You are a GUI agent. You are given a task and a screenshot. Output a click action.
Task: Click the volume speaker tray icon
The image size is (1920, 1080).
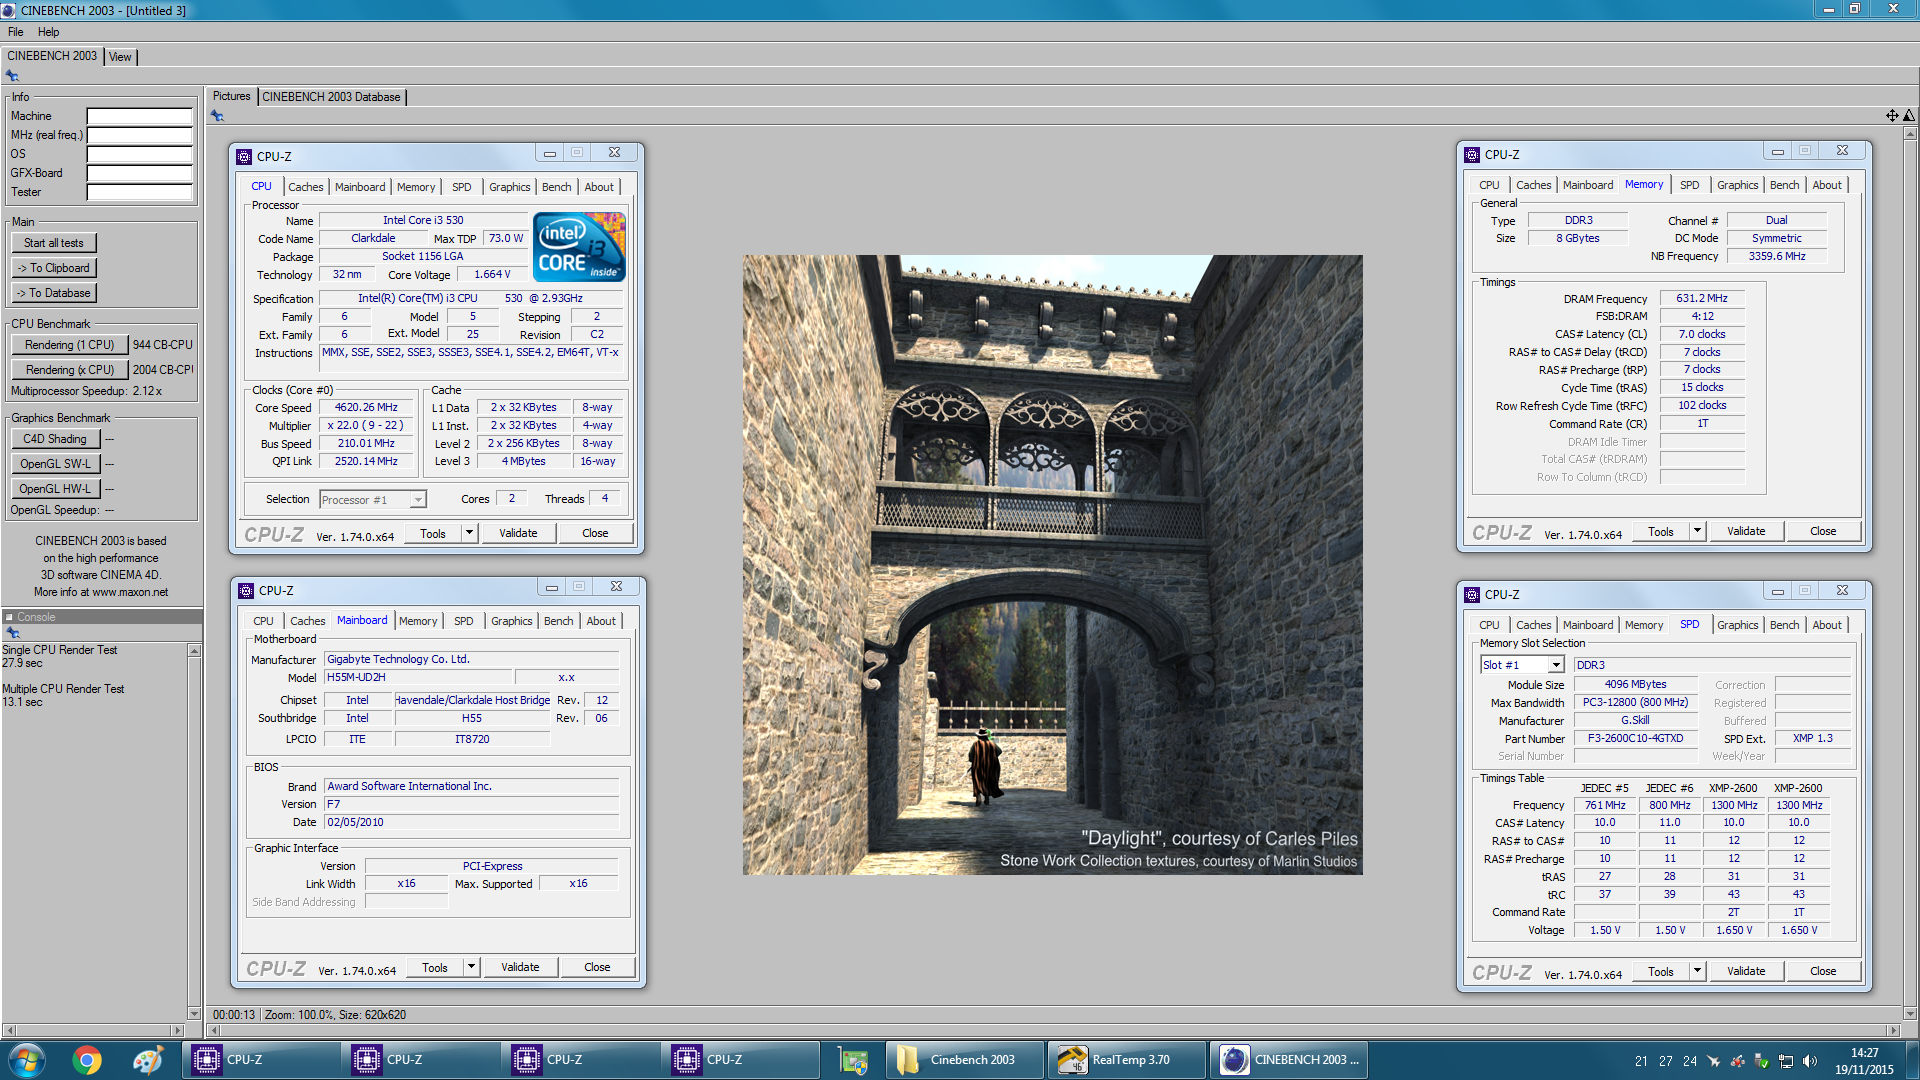pos(1810,1061)
